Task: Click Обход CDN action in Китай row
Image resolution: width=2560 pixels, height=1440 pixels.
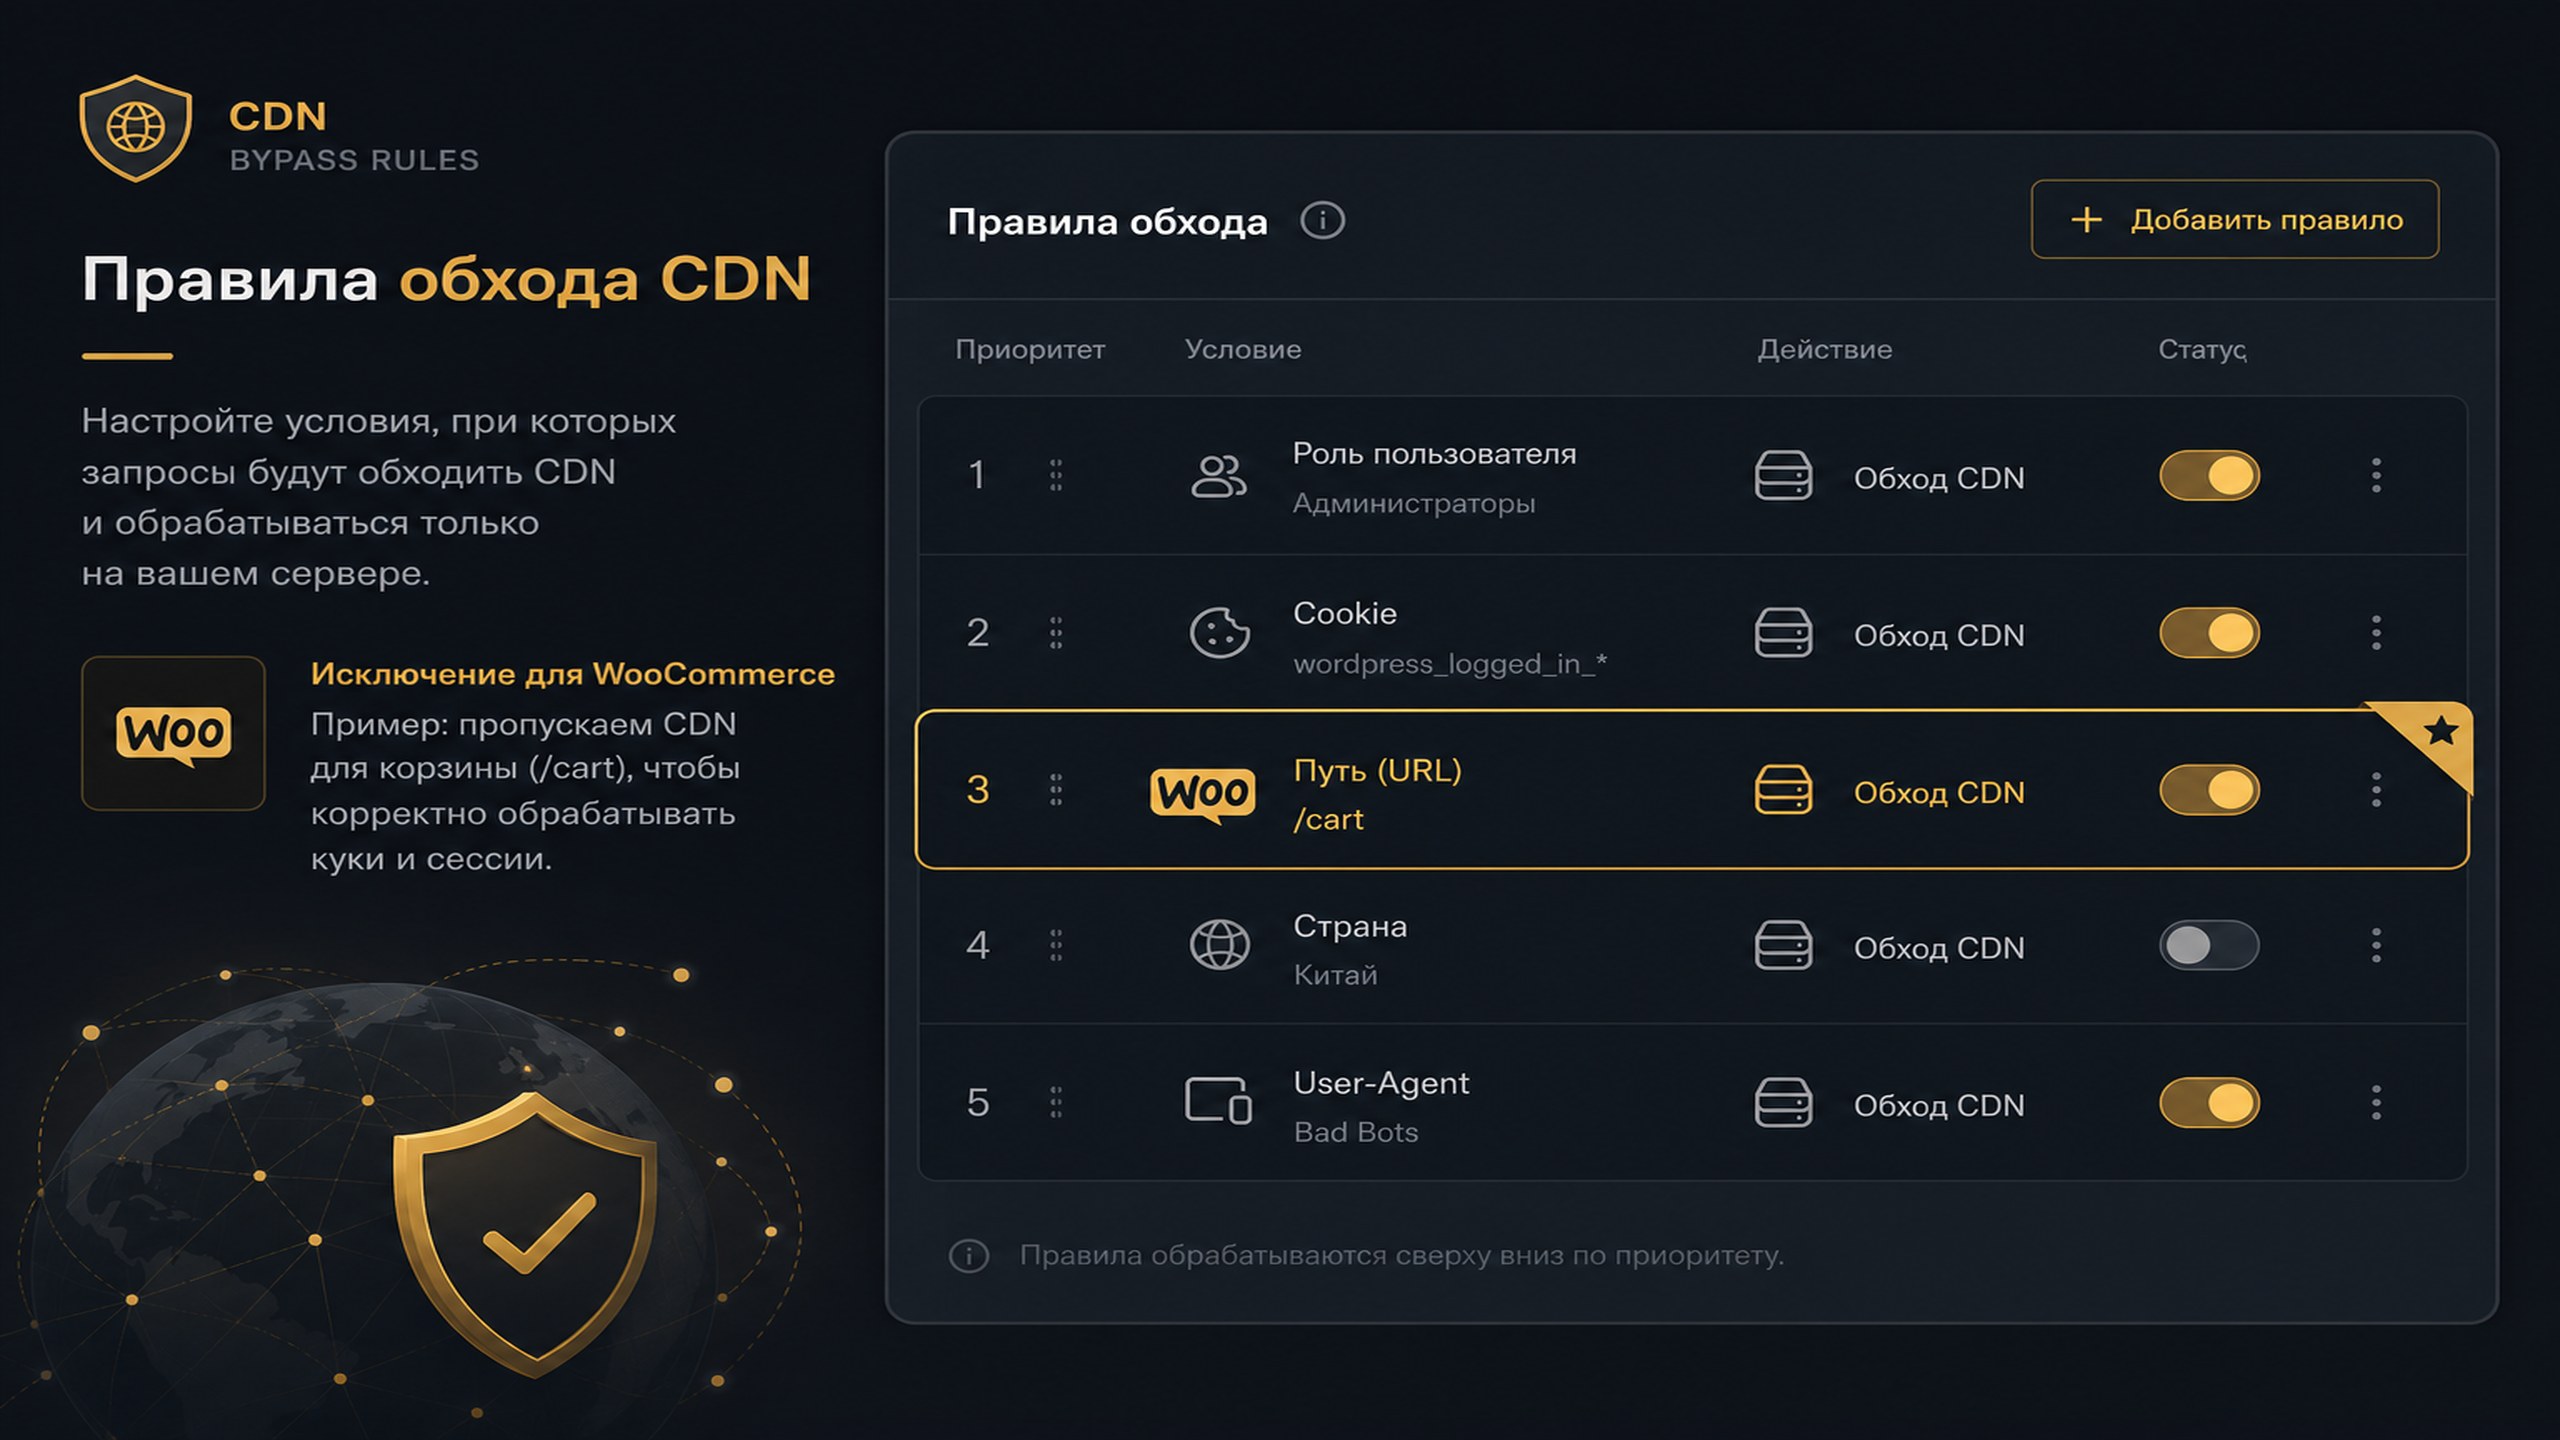Action: [1939, 949]
